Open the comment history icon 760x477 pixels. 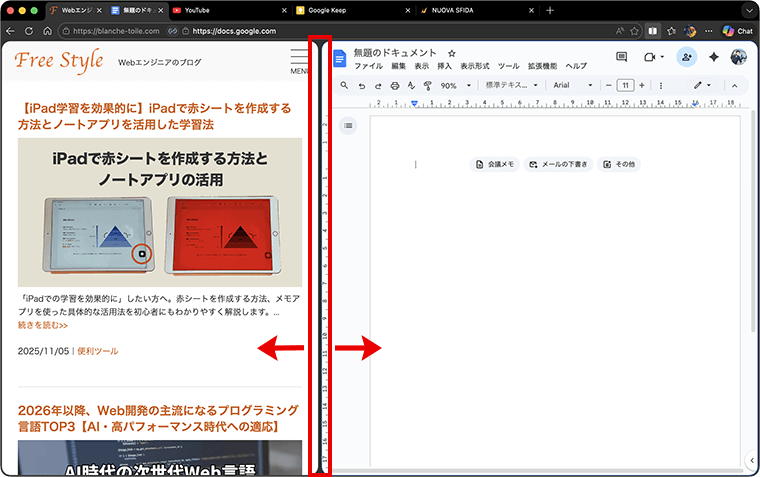(621, 57)
